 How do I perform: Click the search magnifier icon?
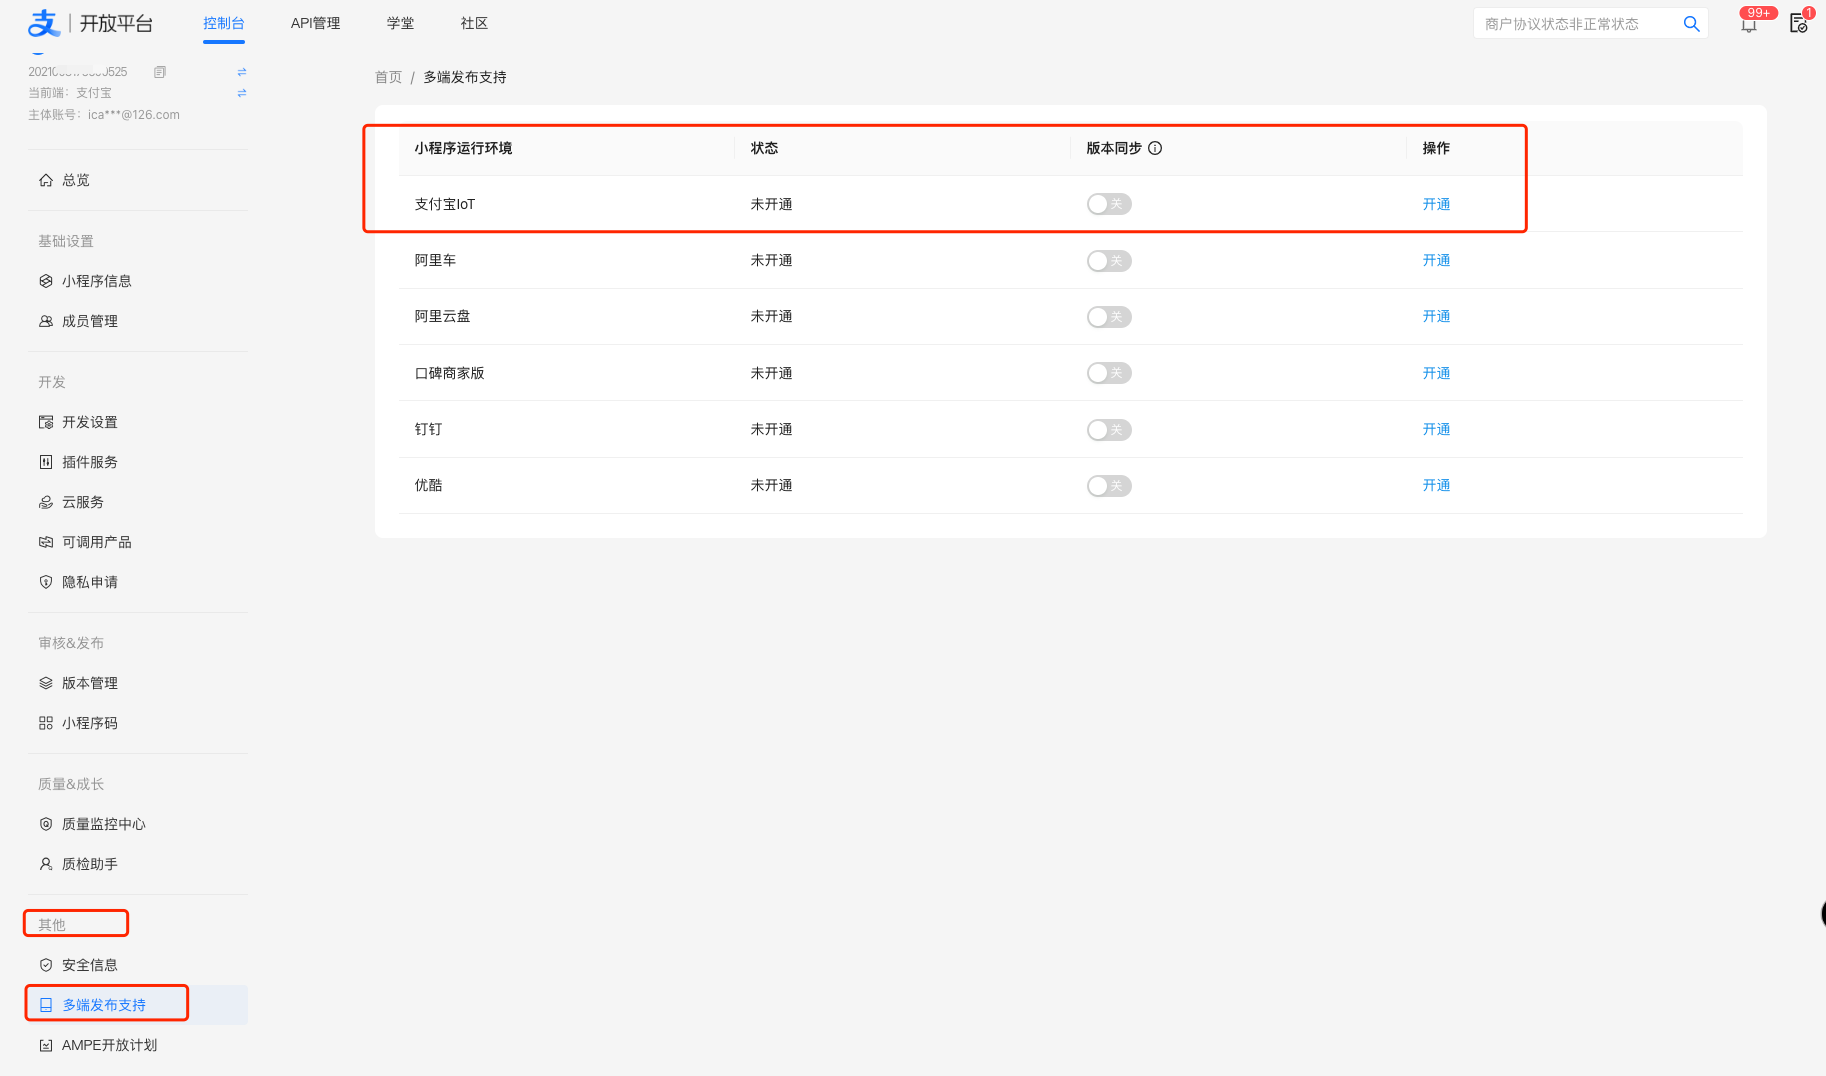coord(1691,24)
